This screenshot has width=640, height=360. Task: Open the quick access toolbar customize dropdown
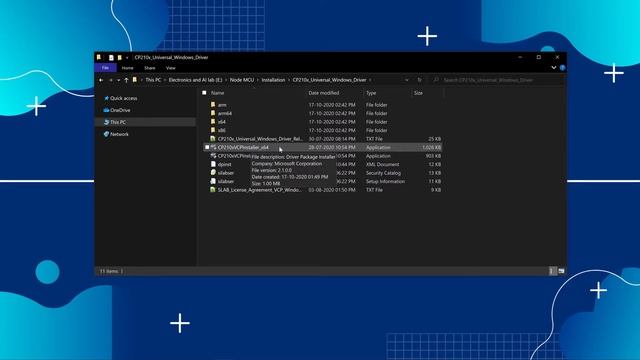click(x=127, y=58)
